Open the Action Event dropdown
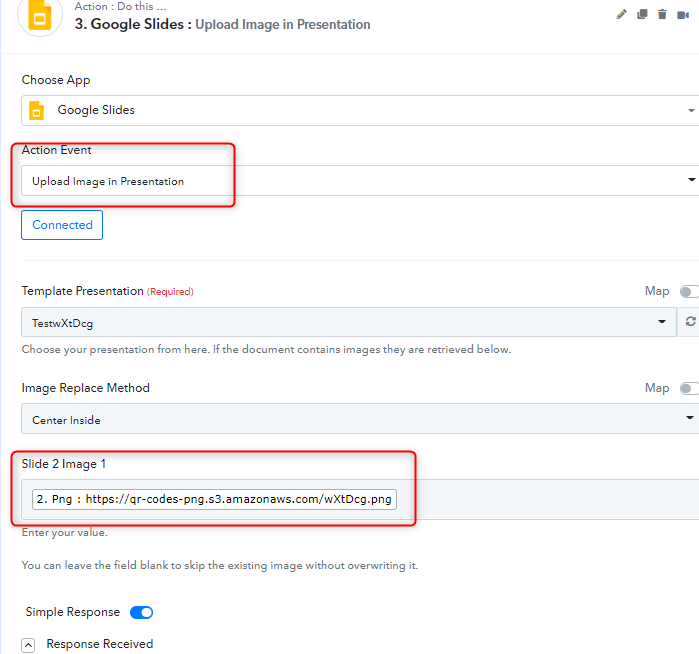Viewport: 699px width, 654px height. click(x=360, y=181)
